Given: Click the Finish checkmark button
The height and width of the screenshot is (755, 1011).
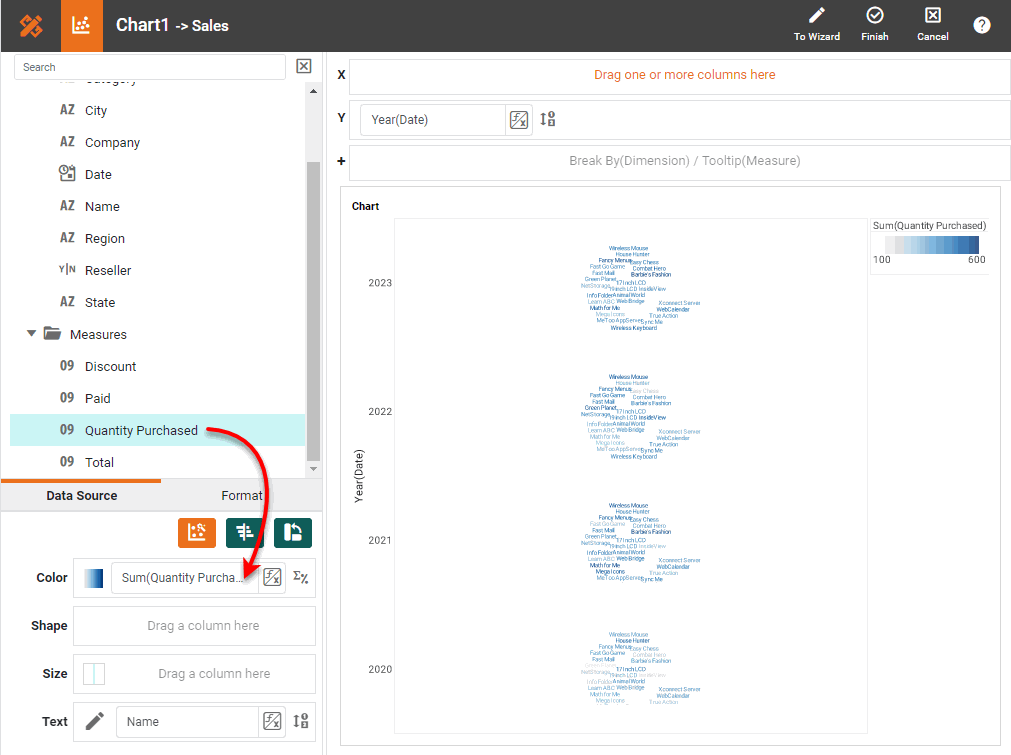Looking at the screenshot, I should (874, 17).
